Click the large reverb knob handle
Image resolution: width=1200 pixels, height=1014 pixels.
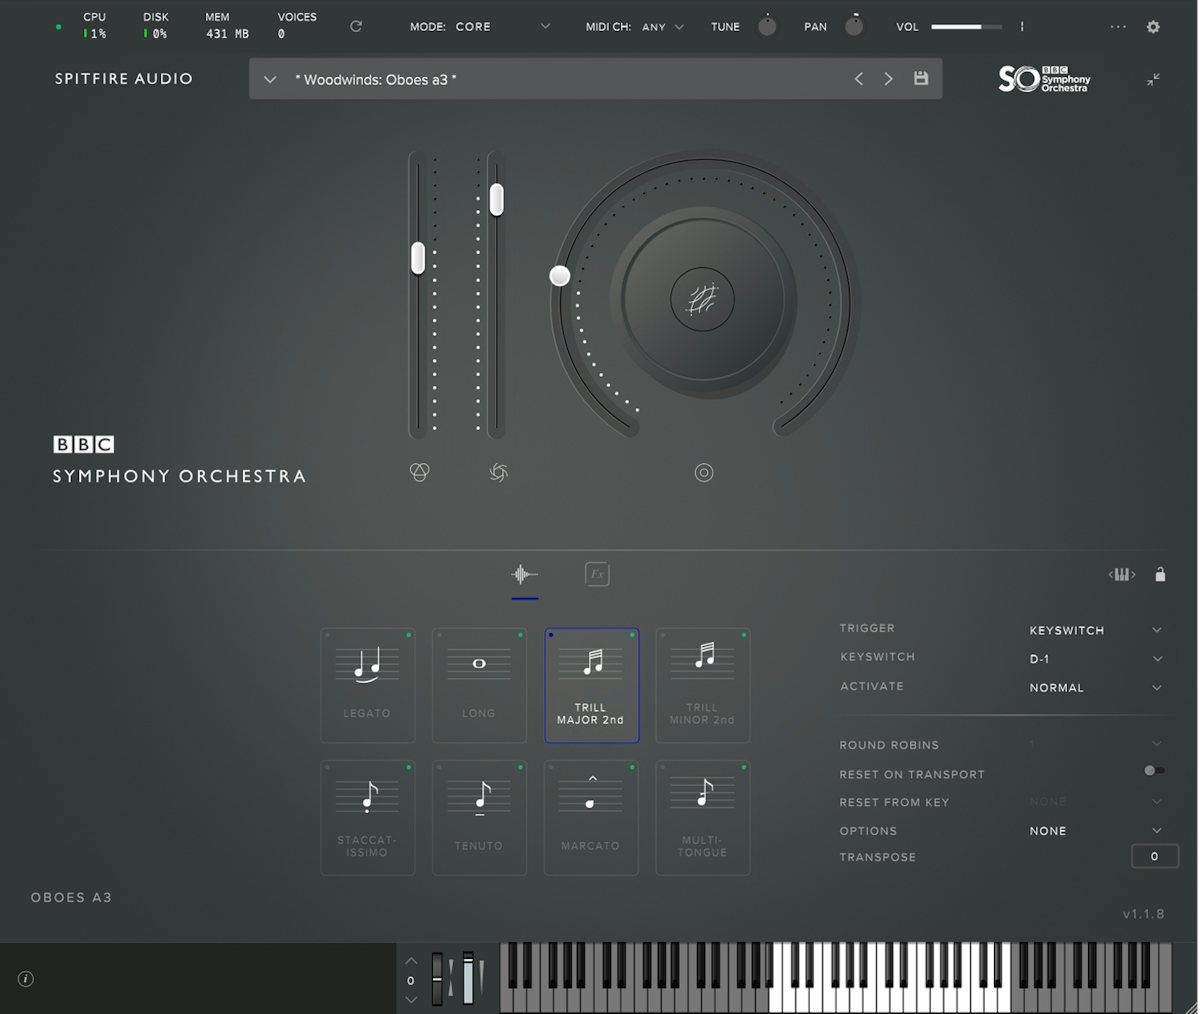click(x=560, y=276)
